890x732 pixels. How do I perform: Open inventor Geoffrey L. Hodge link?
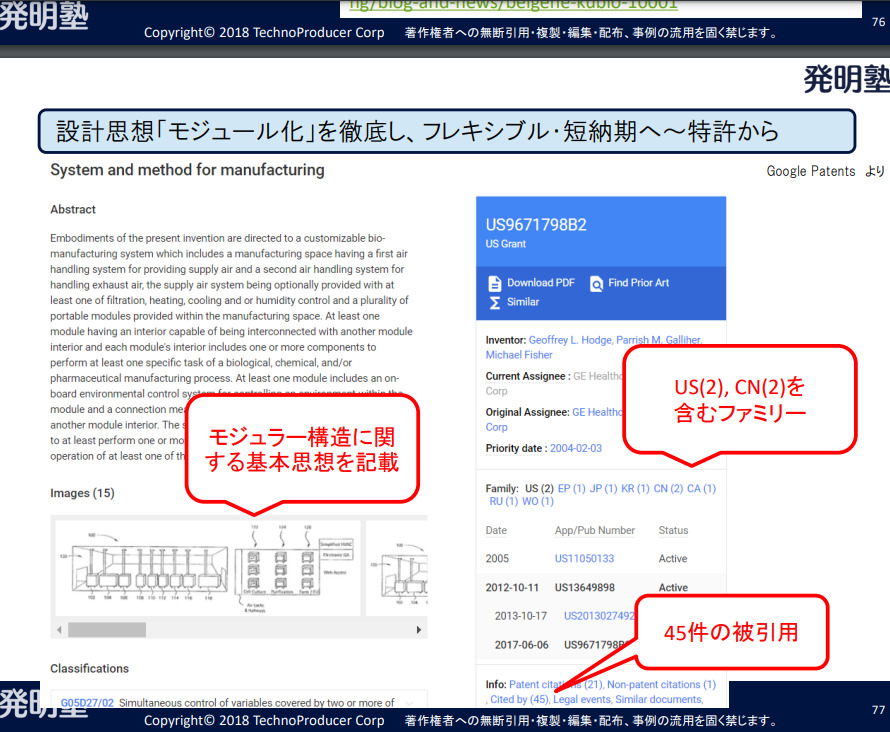pyautogui.click(x=570, y=340)
